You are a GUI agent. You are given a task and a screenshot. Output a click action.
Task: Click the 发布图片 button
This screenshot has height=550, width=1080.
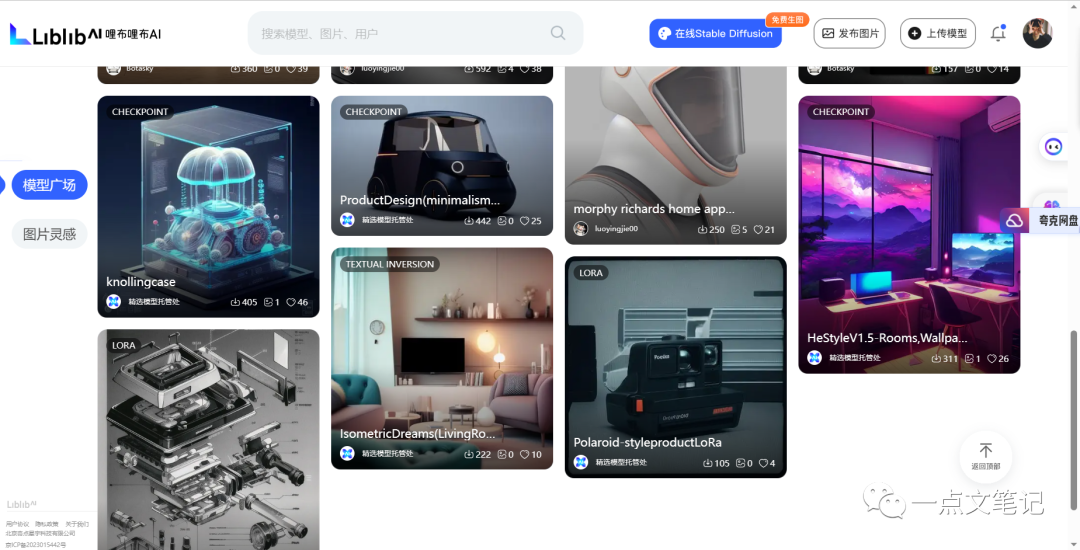coord(849,33)
